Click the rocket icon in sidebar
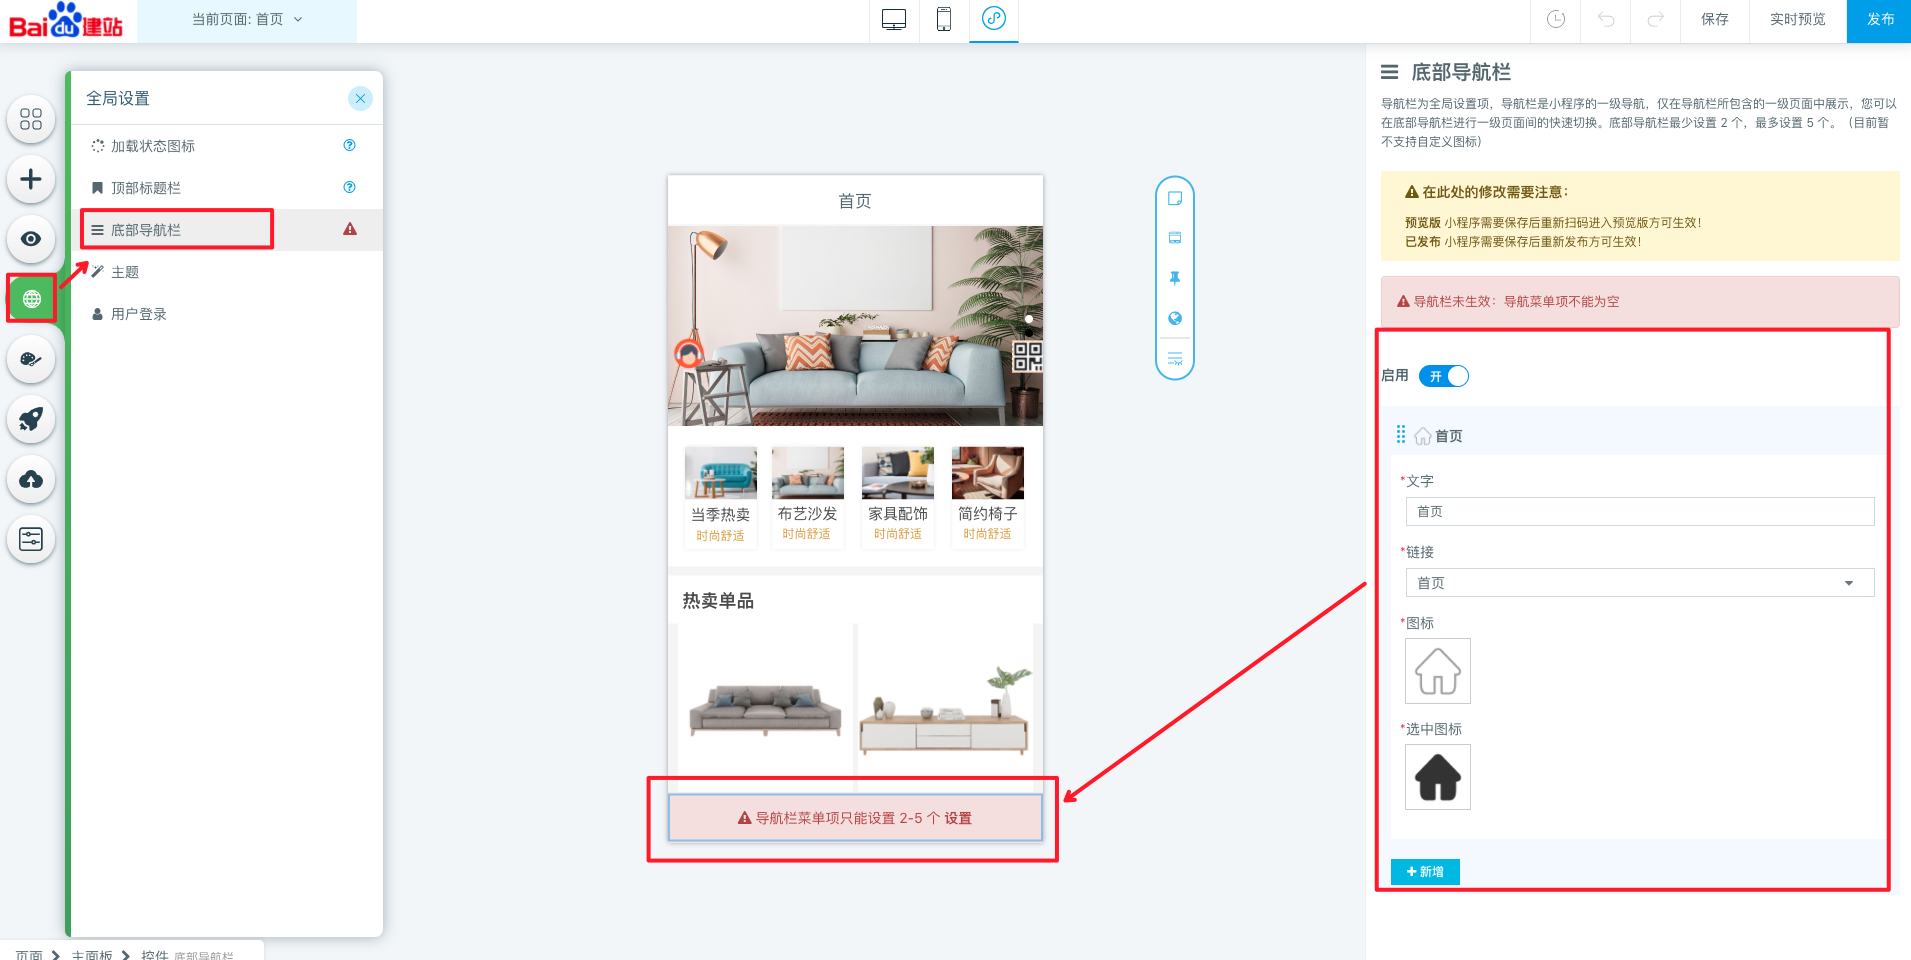This screenshot has width=1911, height=960. 31,419
